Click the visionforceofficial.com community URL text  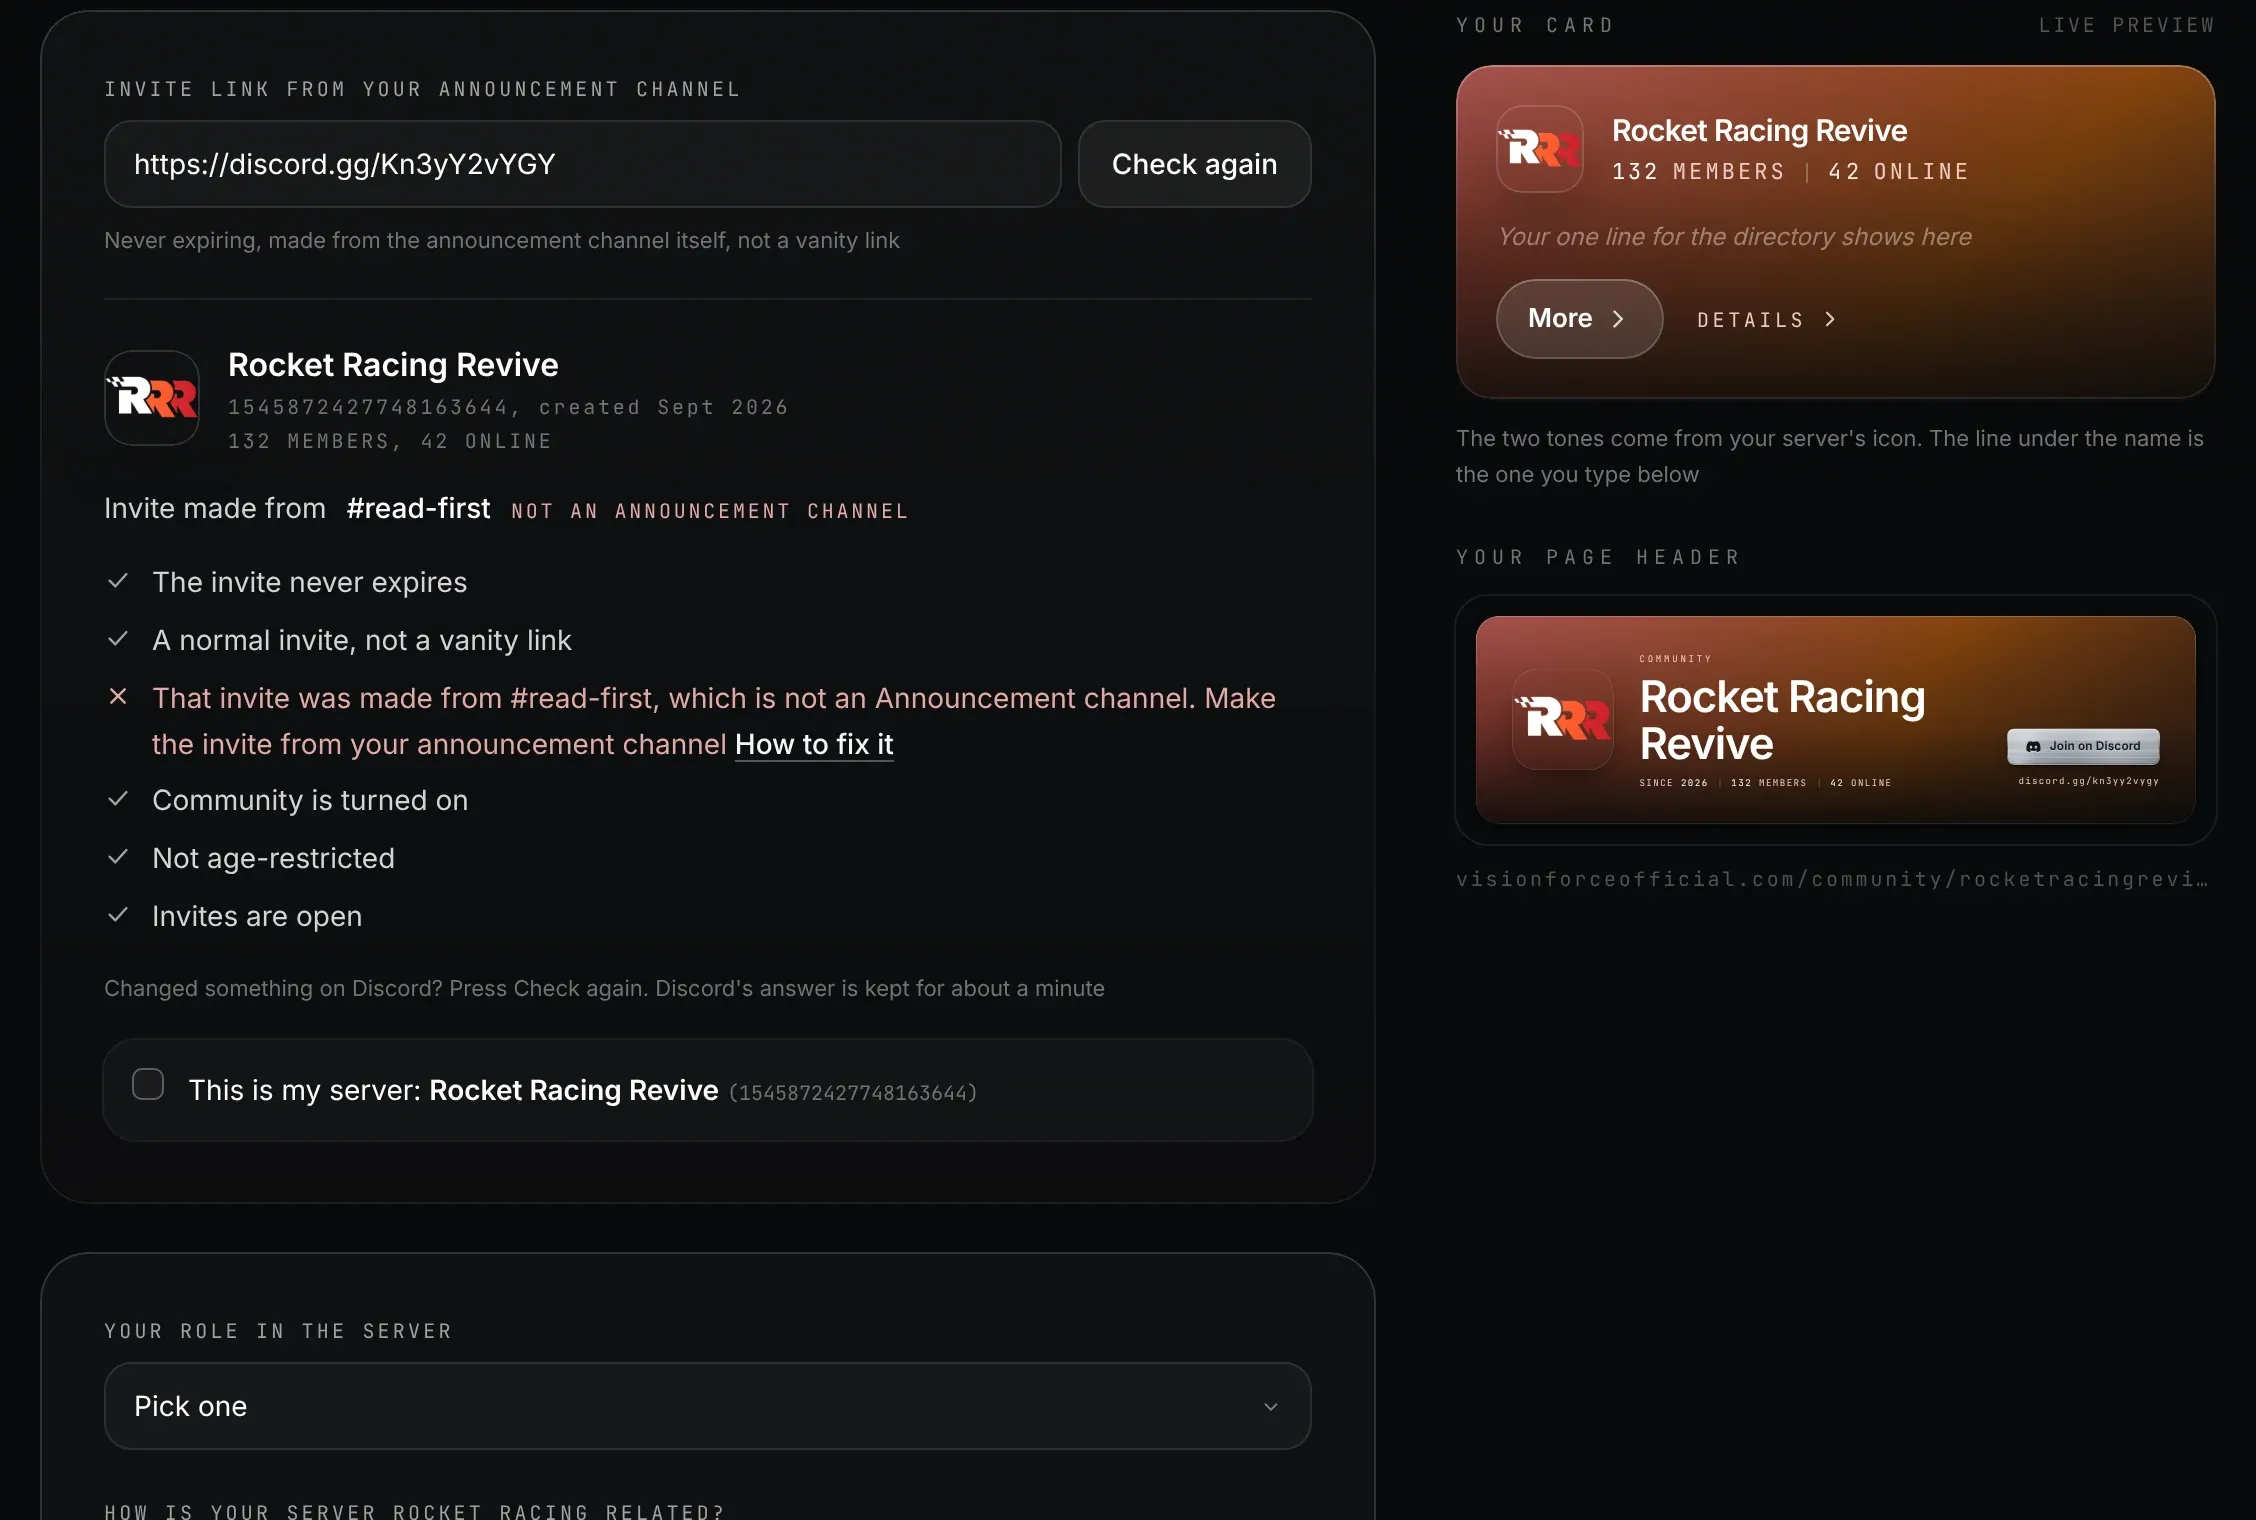[1832, 879]
